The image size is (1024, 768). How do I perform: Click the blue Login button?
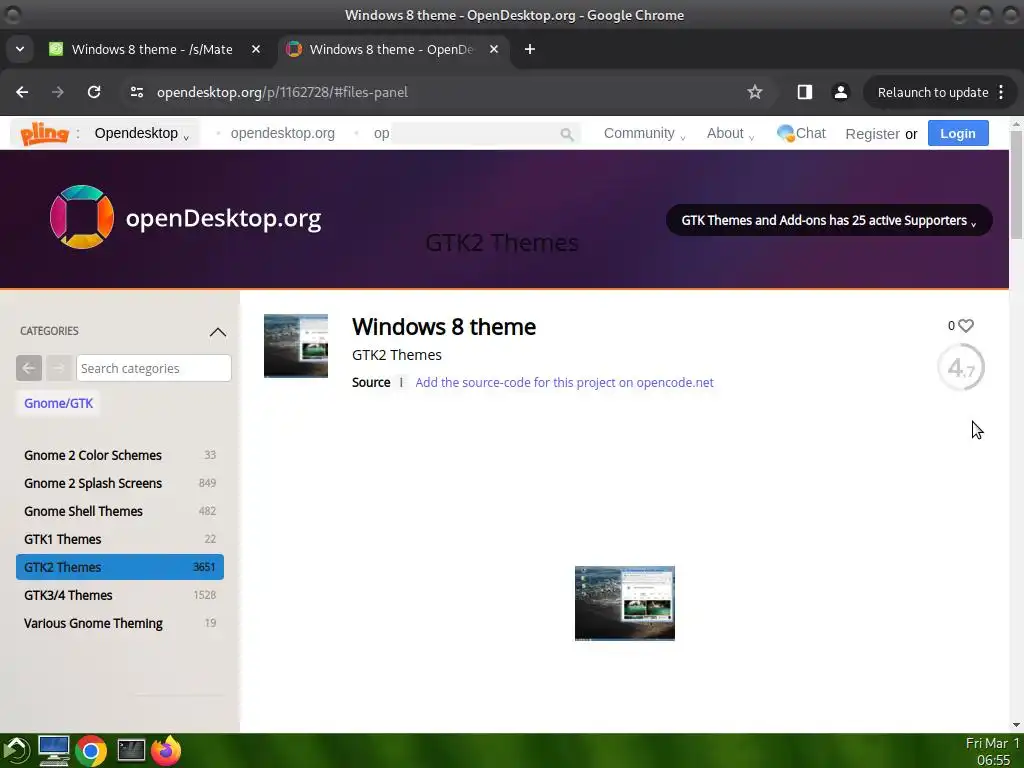(x=958, y=133)
